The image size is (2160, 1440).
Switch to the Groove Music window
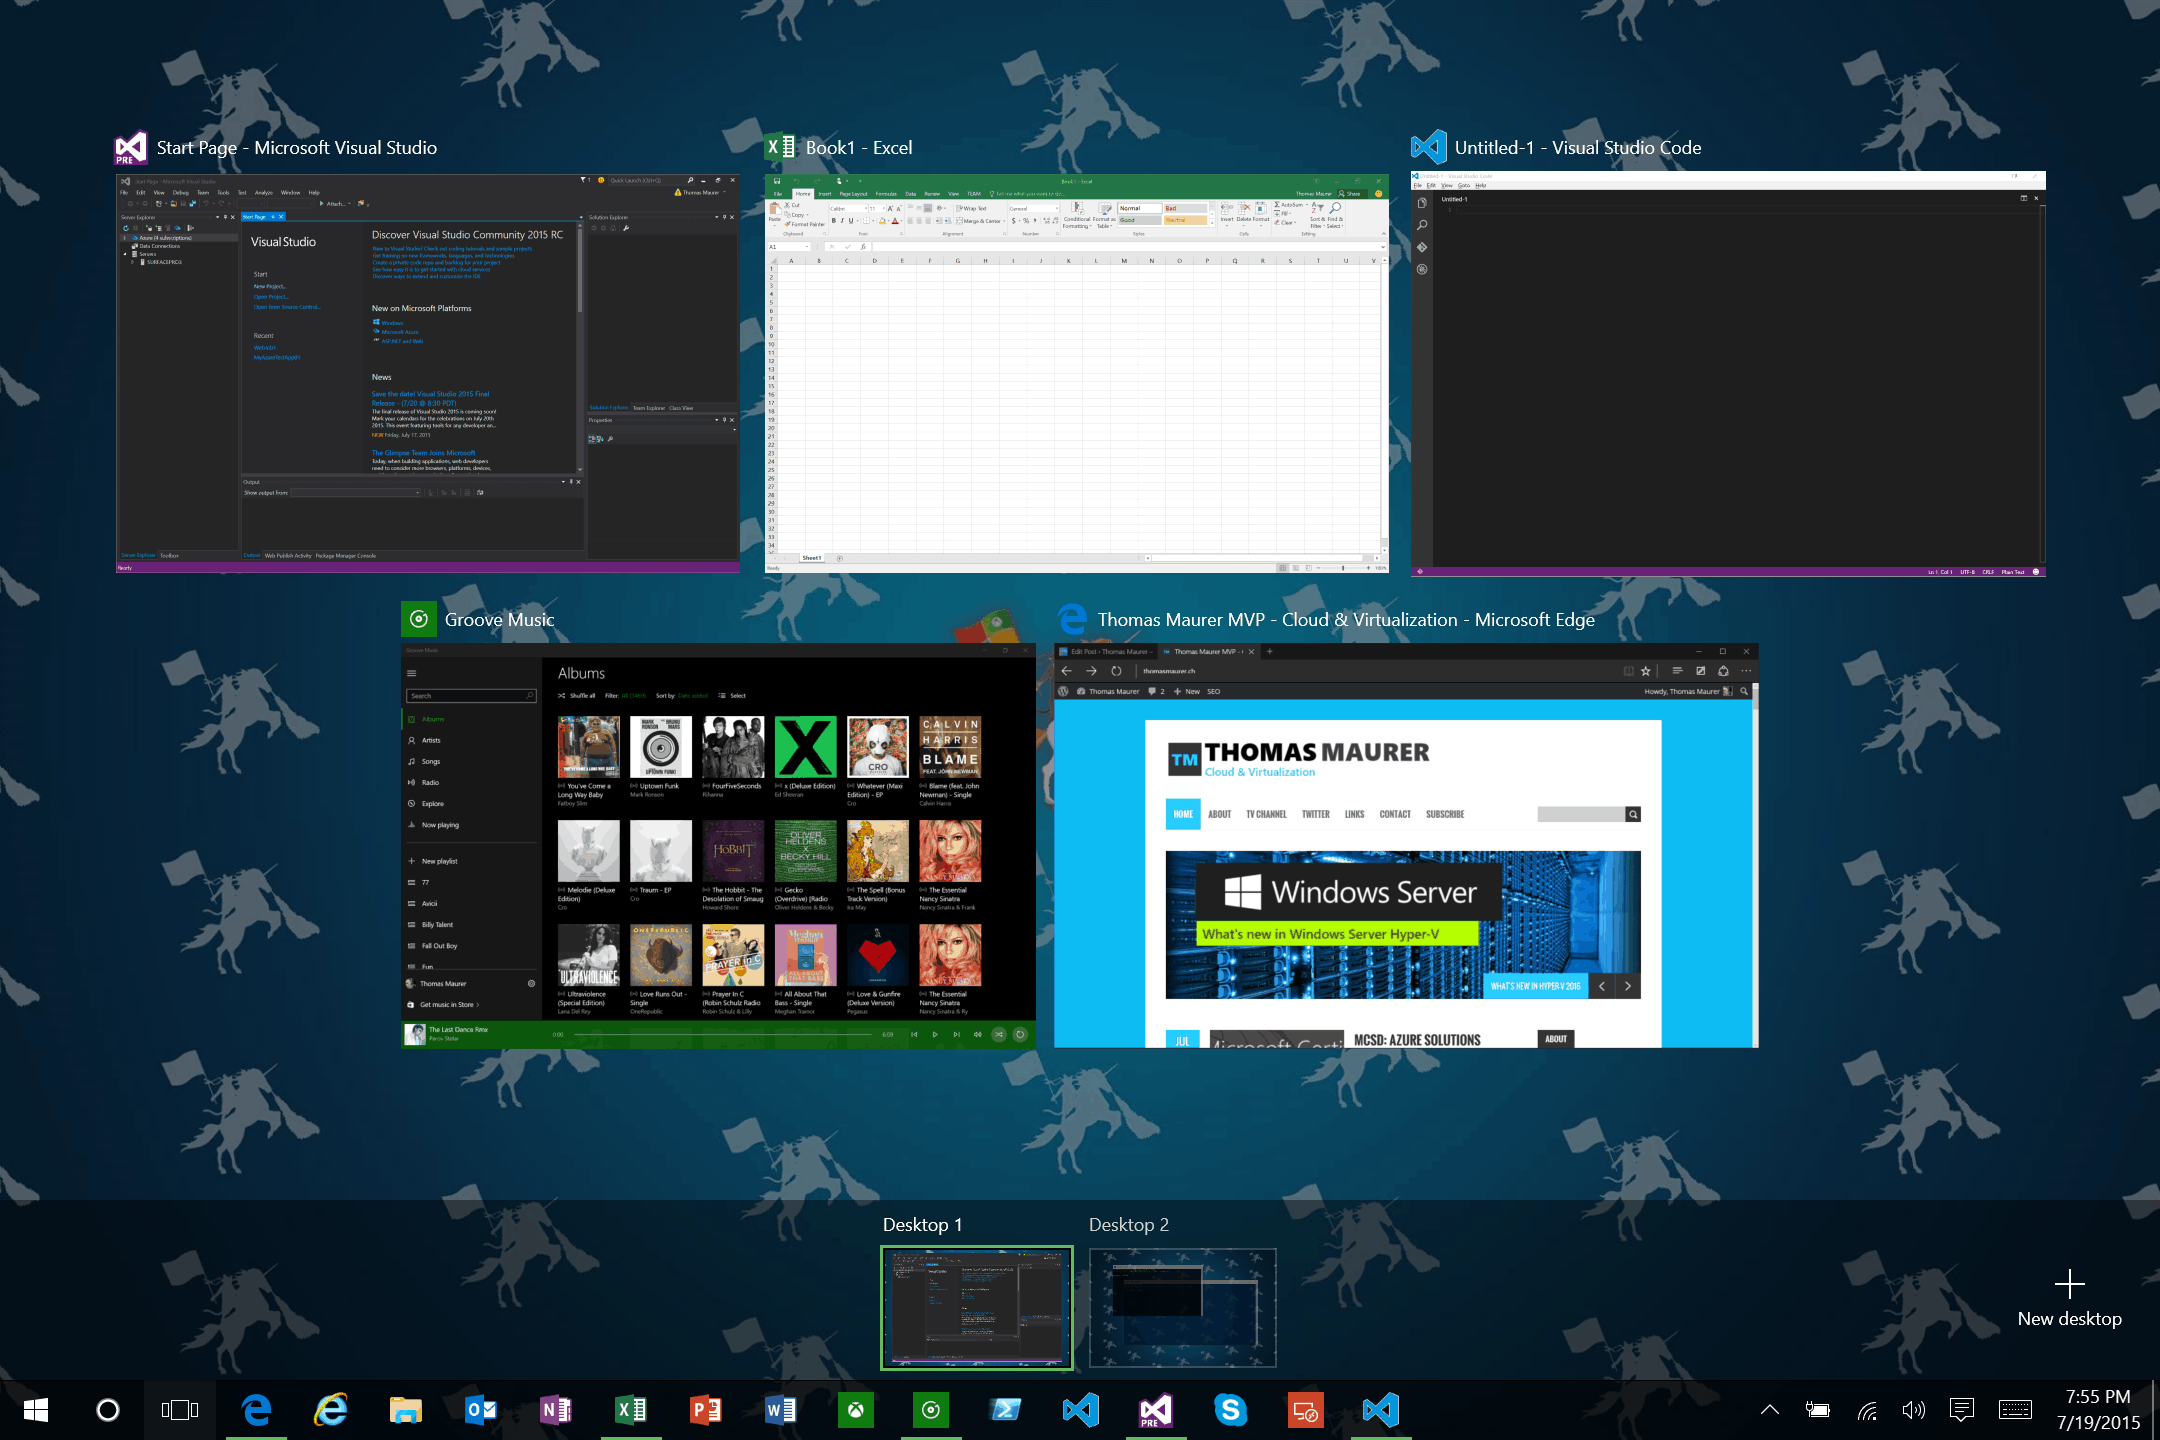[718, 845]
